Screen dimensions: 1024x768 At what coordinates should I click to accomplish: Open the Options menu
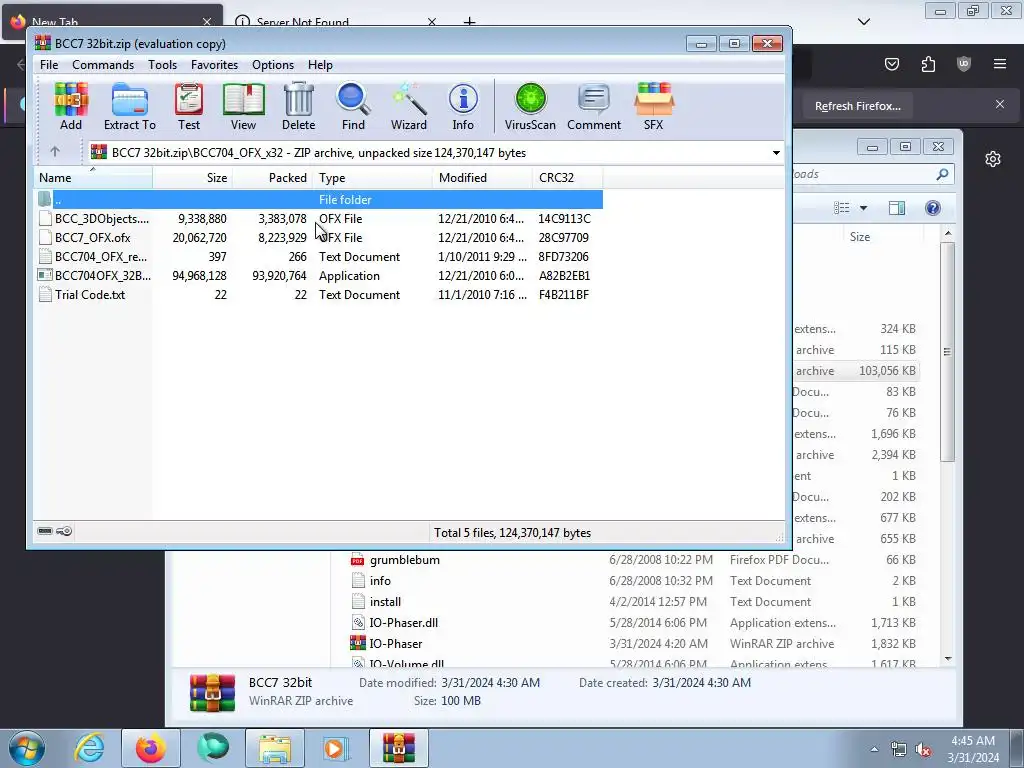coord(273,65)
